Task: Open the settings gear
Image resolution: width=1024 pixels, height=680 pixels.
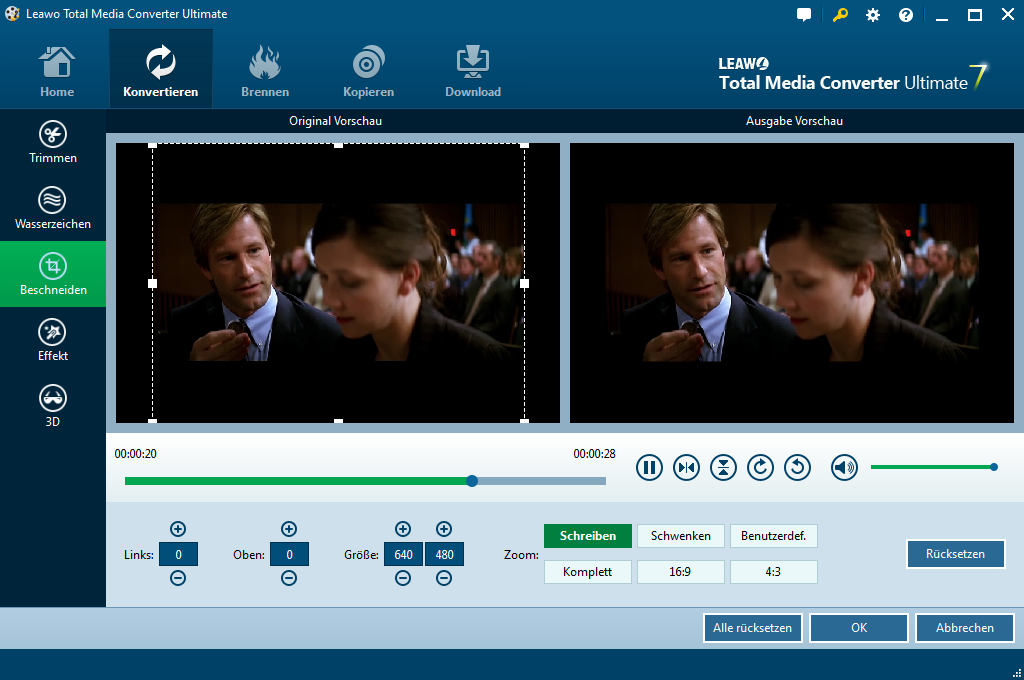Action: point(872,14)
